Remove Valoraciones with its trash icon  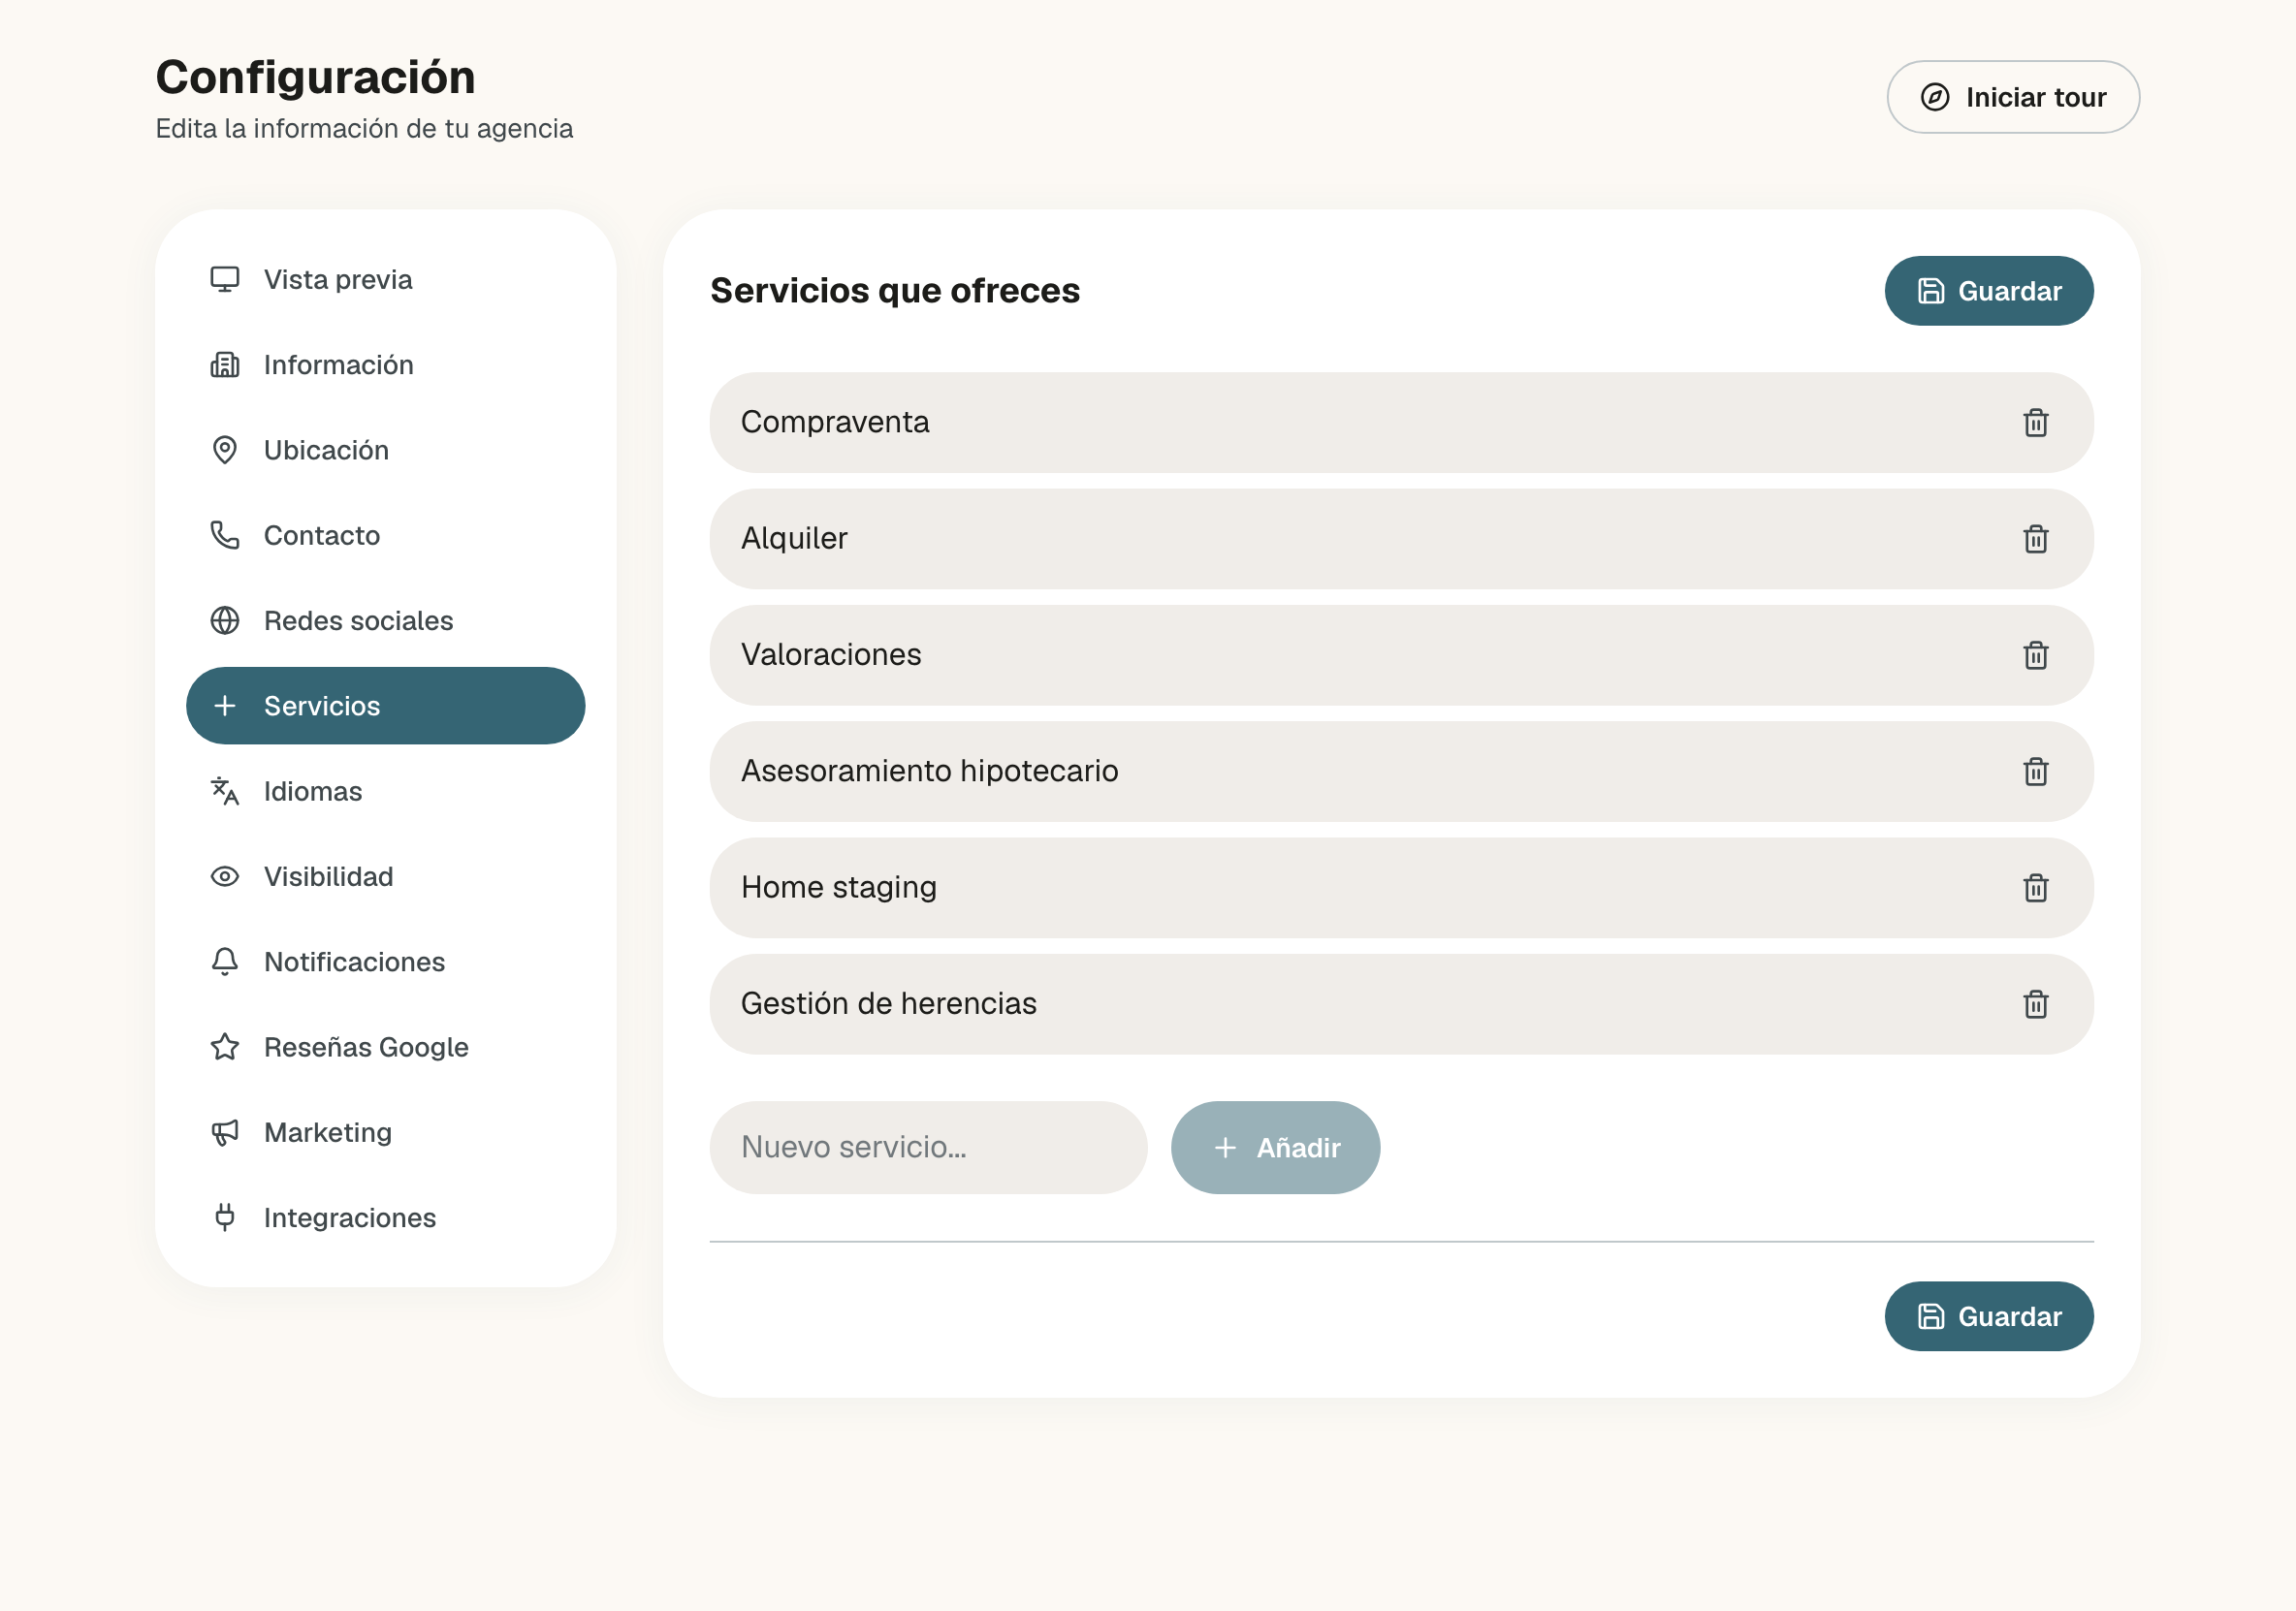click(x=2035, y=655)
